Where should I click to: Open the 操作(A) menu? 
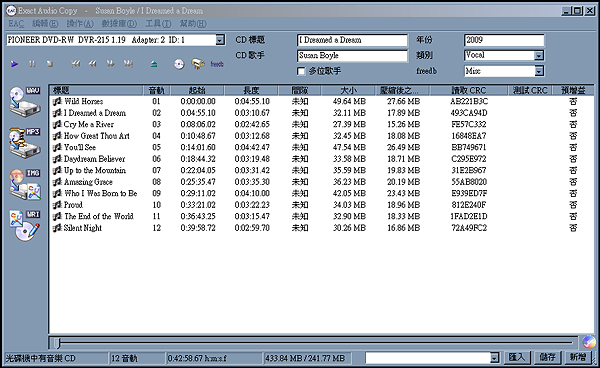coord(80,24)
